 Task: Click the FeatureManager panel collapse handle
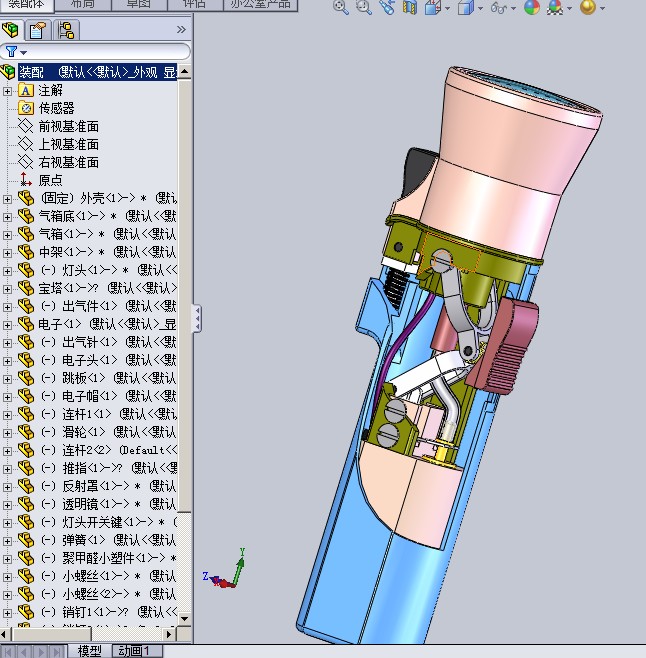pyautogui.click(x=196, y=319)
